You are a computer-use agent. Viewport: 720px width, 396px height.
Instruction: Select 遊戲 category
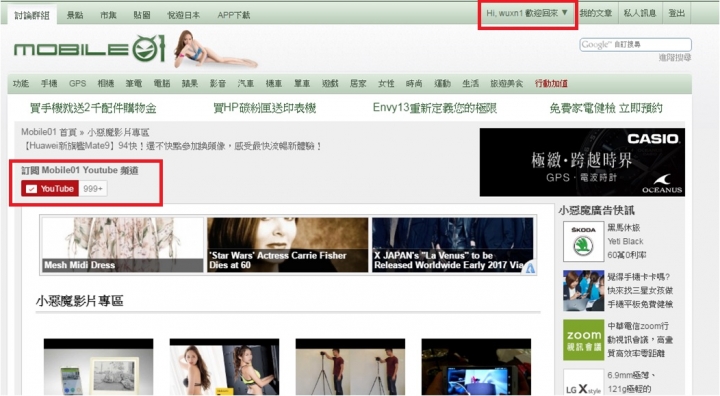click(x=330, y=84)
